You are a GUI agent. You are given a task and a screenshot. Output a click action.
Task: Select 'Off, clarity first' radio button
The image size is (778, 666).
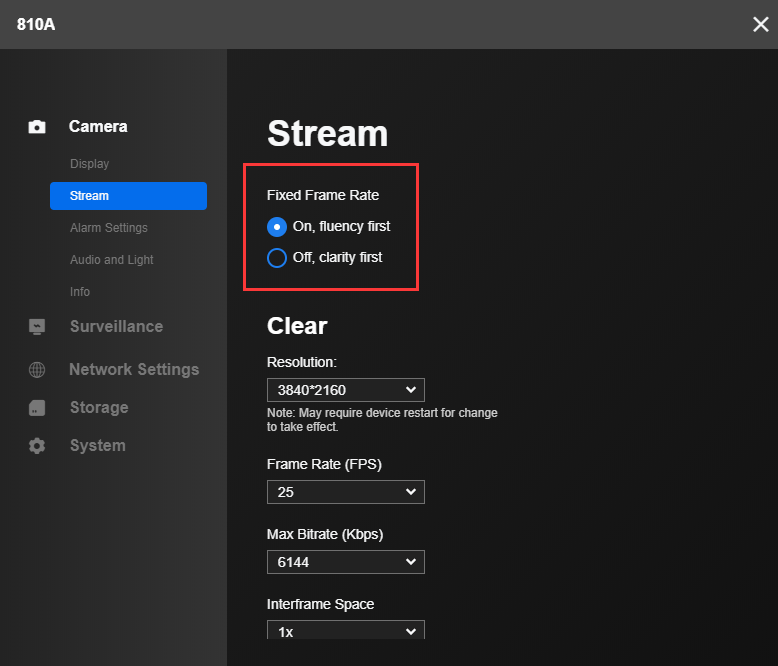coord(277,257)
